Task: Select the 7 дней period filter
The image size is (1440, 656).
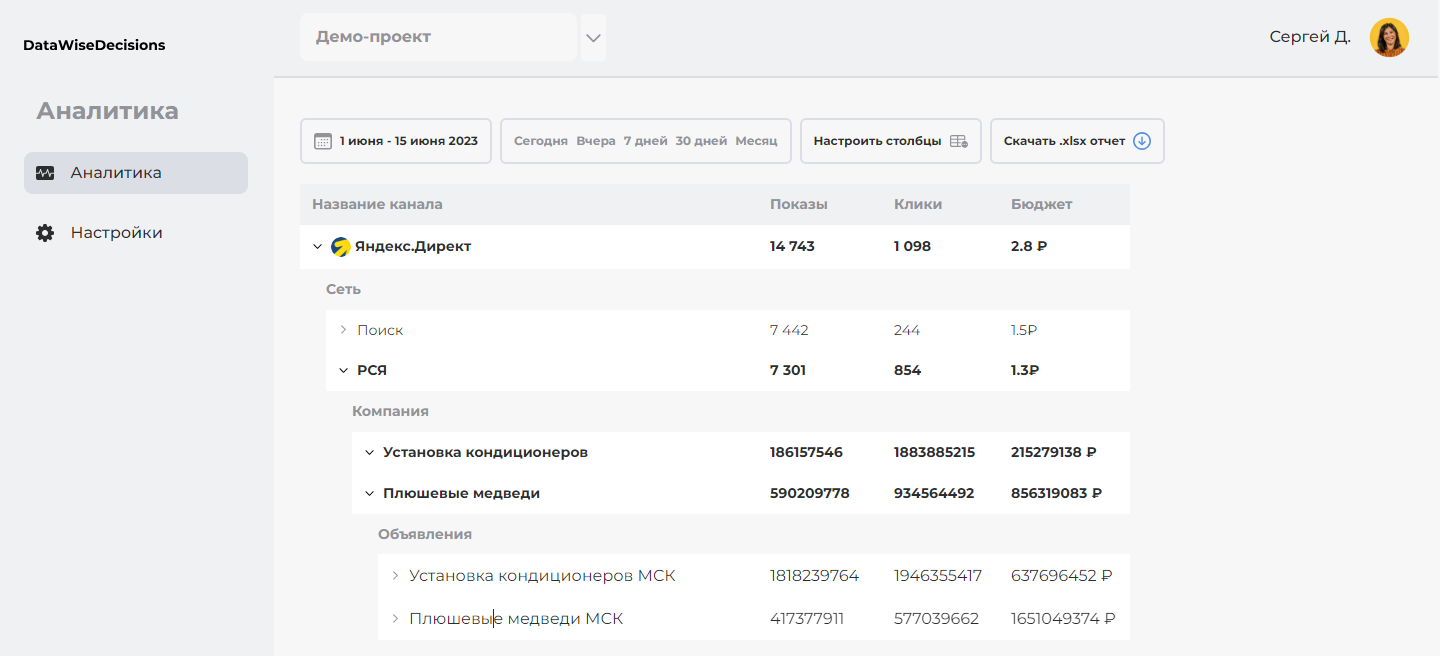Action: tap(645, 141)
